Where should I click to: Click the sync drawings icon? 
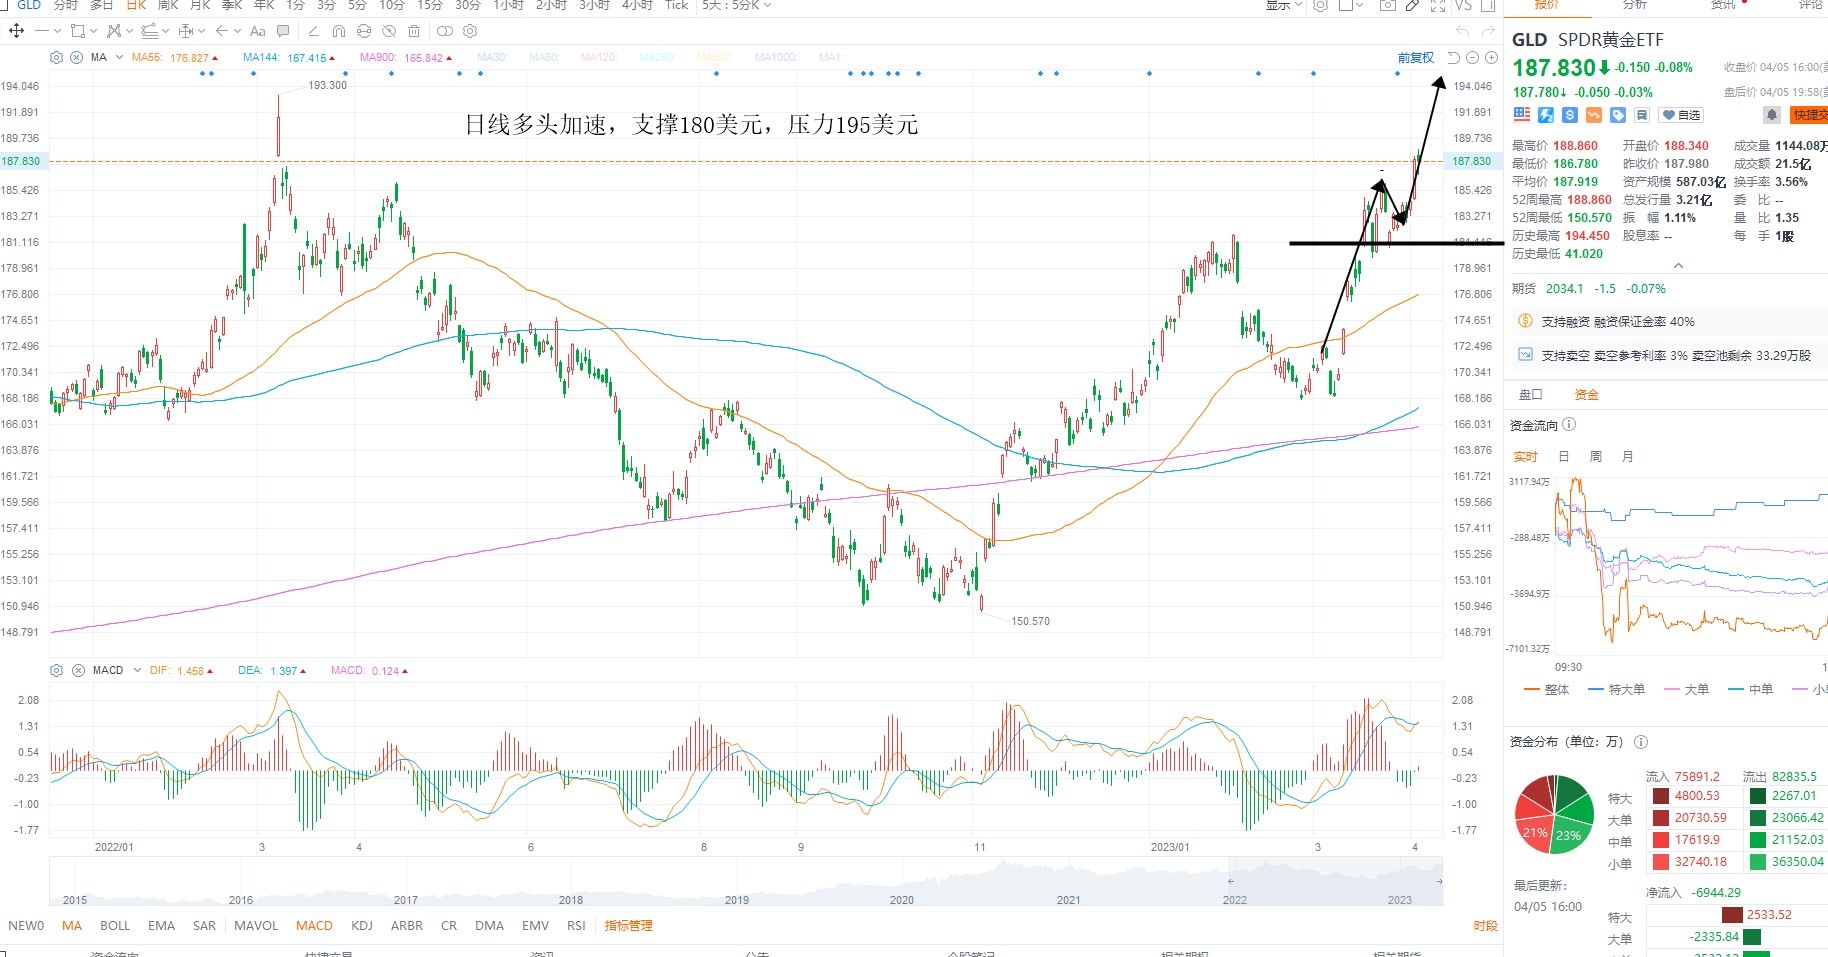pos(364,31)
